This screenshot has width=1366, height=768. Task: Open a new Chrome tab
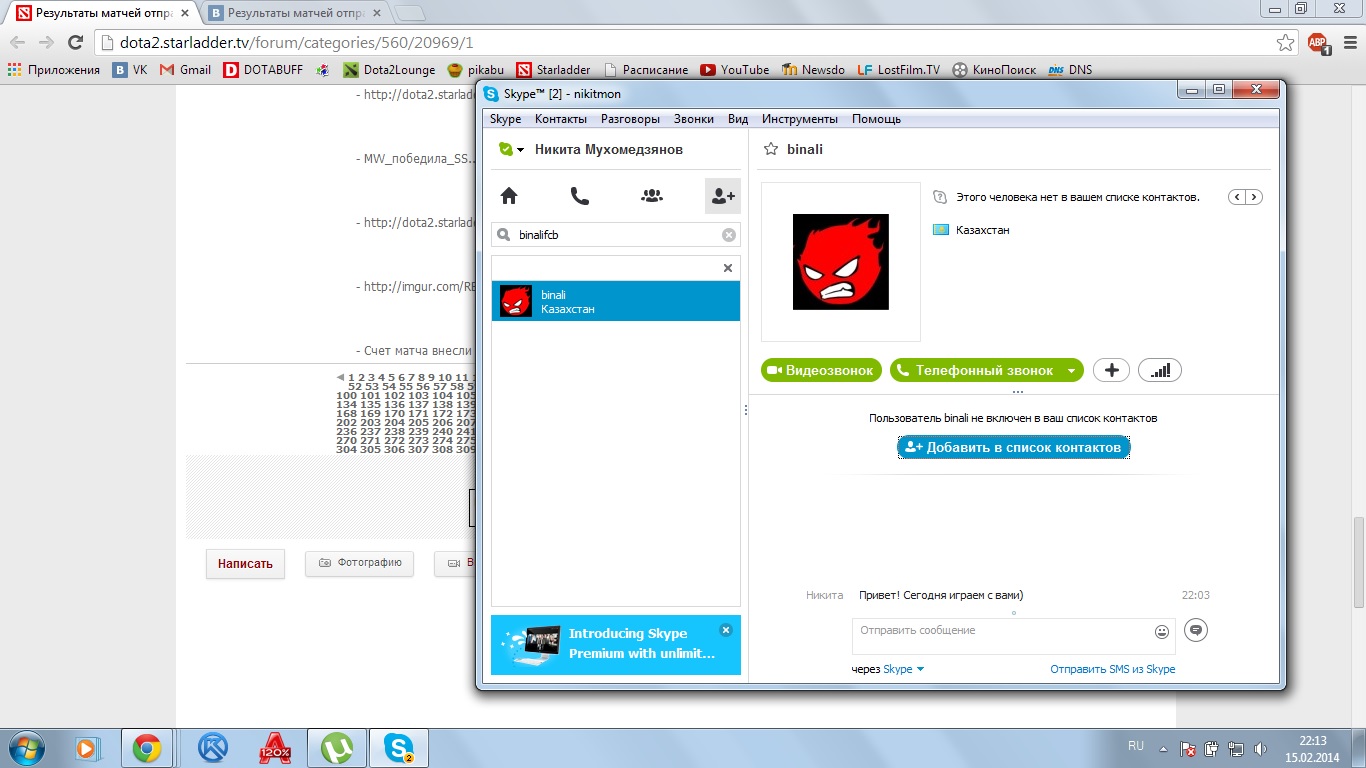[x=410, y=14]
